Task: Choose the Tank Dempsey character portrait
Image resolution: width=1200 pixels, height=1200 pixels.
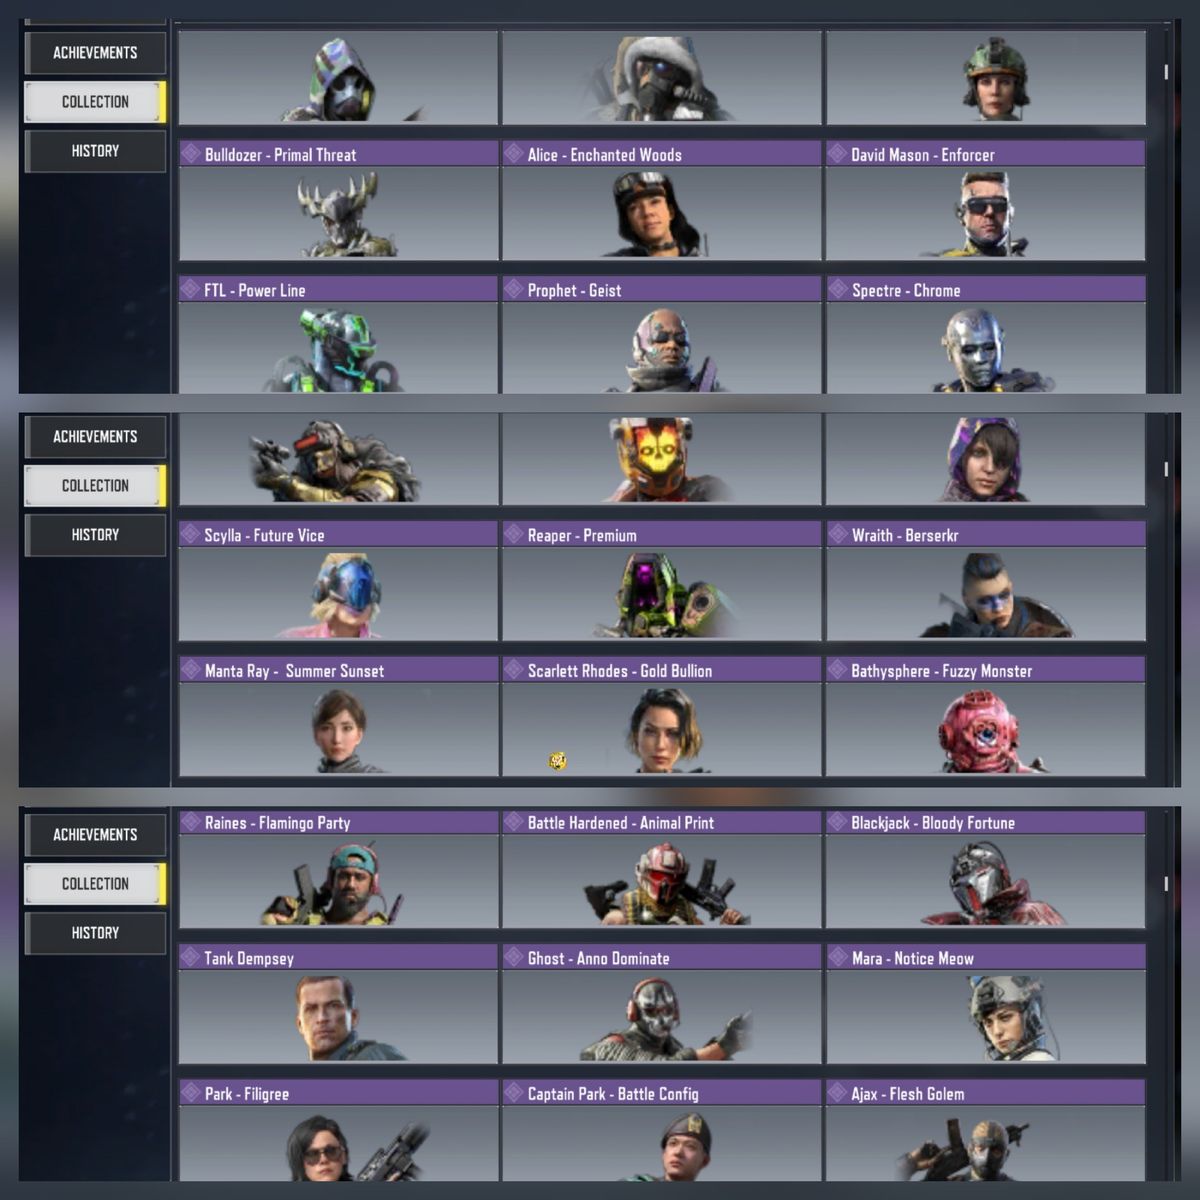Action: coord(338,1017)
